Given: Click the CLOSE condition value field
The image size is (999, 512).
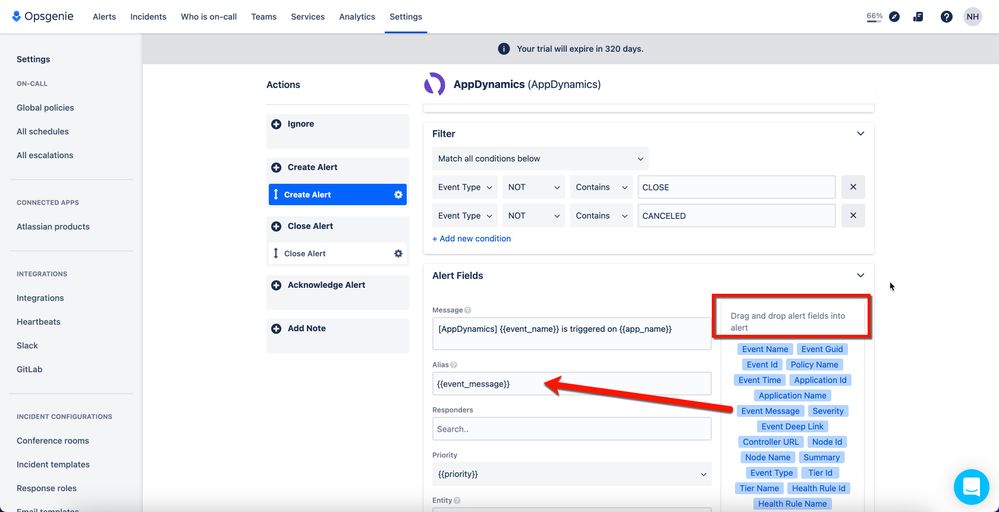Looking at the screenshot, I should tap(737, 187).
